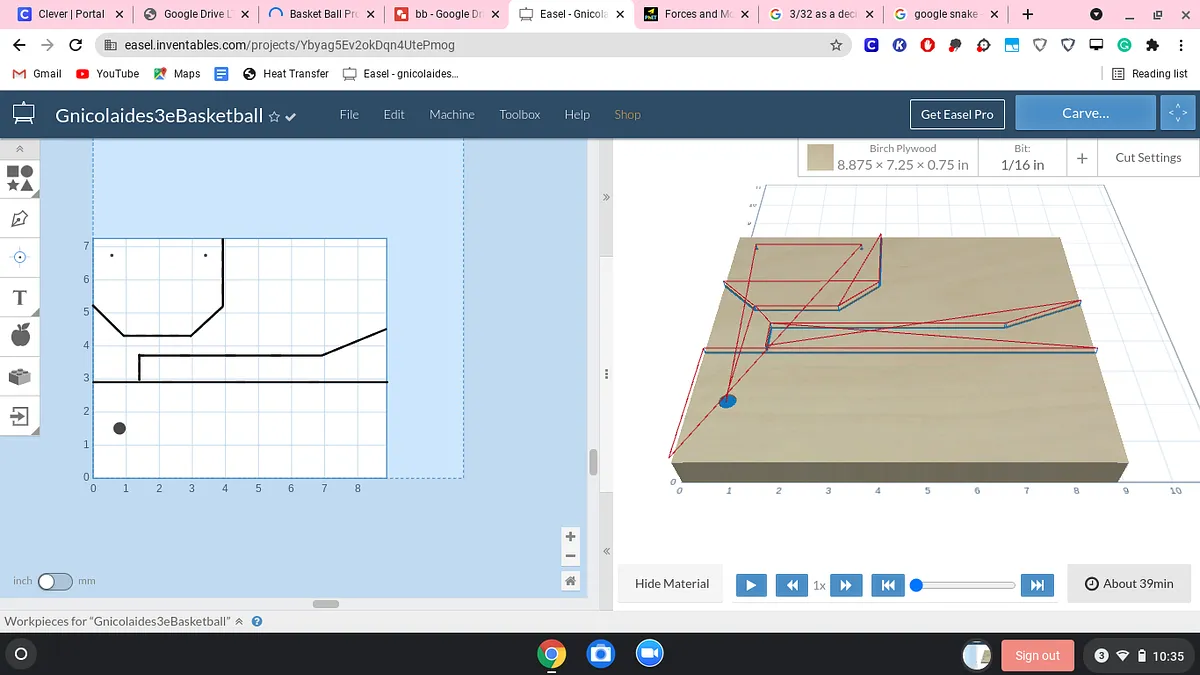Select the Pen drawing tool
The image size is (1200, 675).
tap(20, 218)
